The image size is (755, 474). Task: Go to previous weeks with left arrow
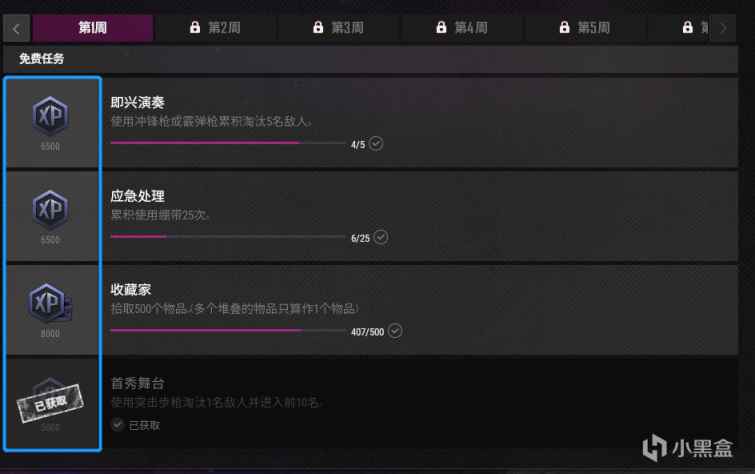point(16,28)
